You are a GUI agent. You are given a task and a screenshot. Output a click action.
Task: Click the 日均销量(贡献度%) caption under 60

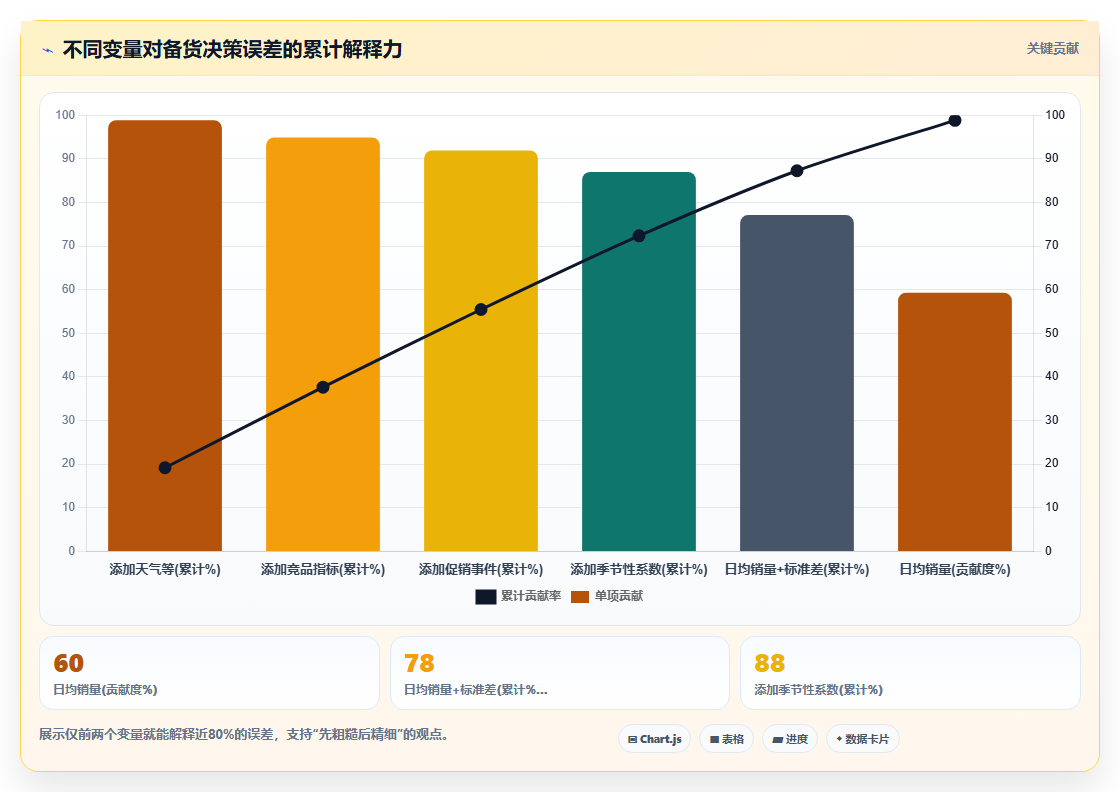click(106, 690)
